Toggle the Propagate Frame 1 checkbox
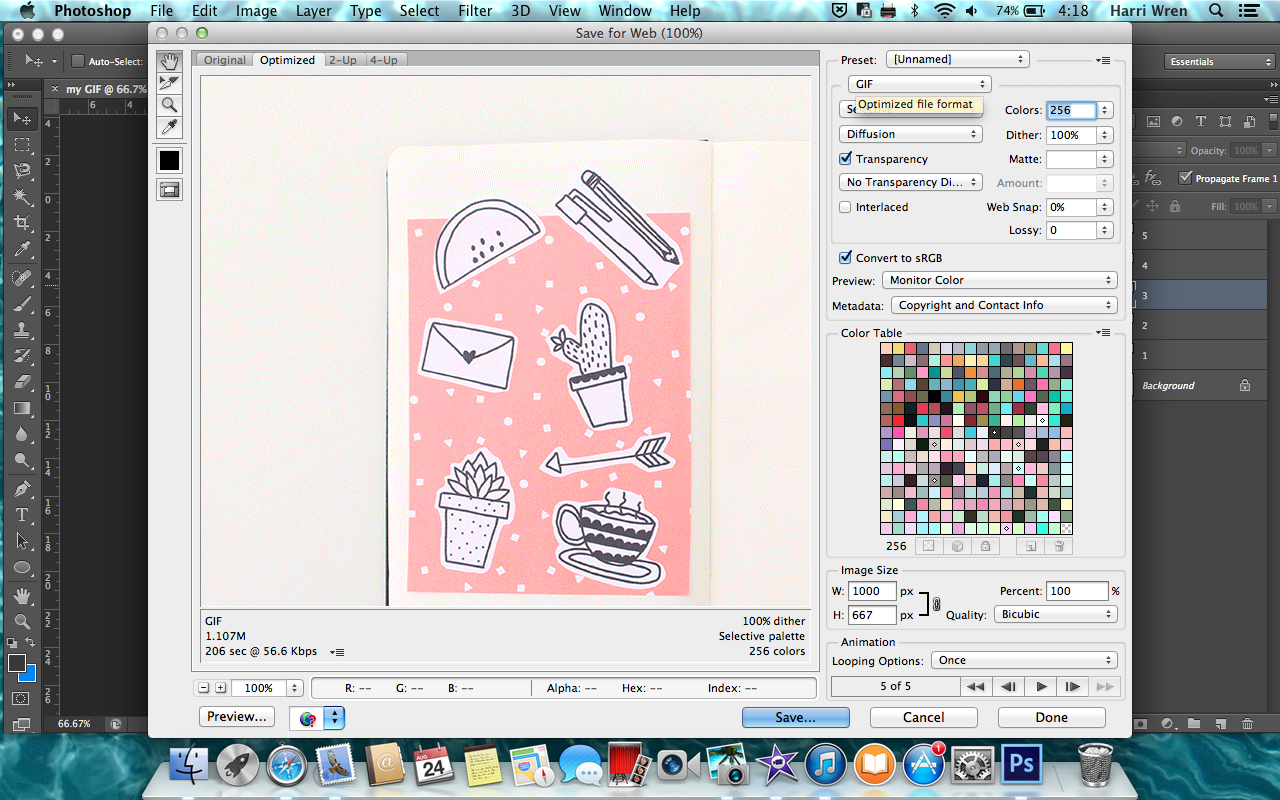Screen dimensions: 1280x800 [x=1186, y=178]
